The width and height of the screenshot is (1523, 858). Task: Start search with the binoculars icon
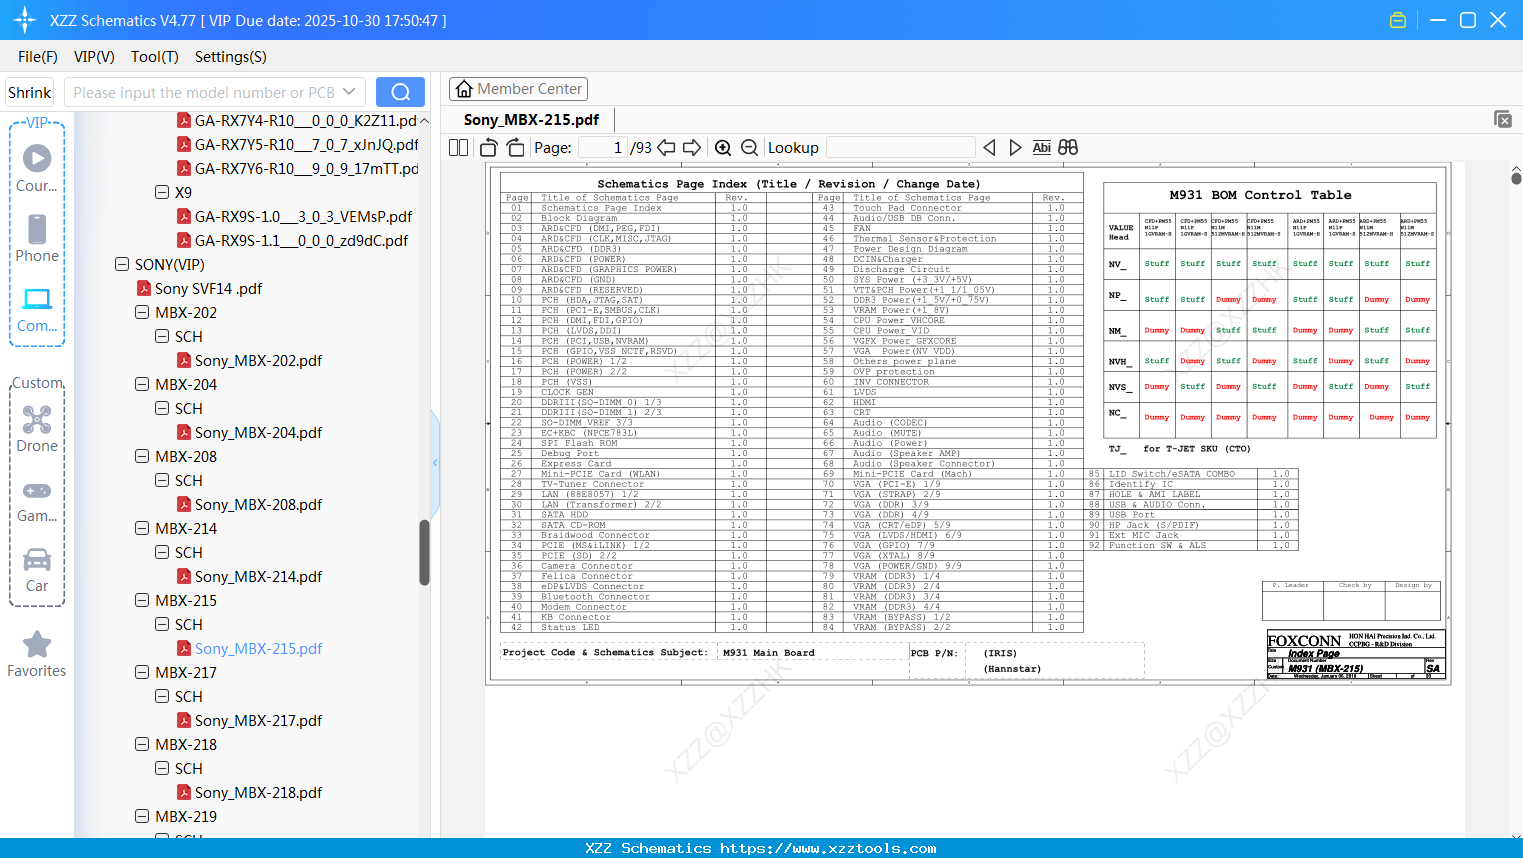click(x=1068, y=148)
